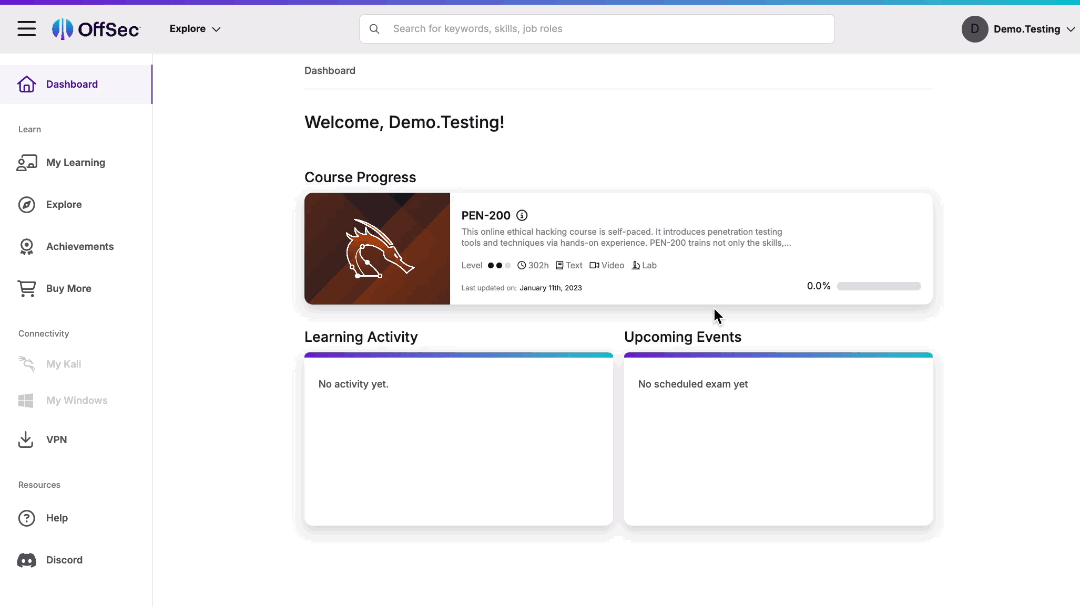Click the My Learning icon

click(x=27, y=163)
